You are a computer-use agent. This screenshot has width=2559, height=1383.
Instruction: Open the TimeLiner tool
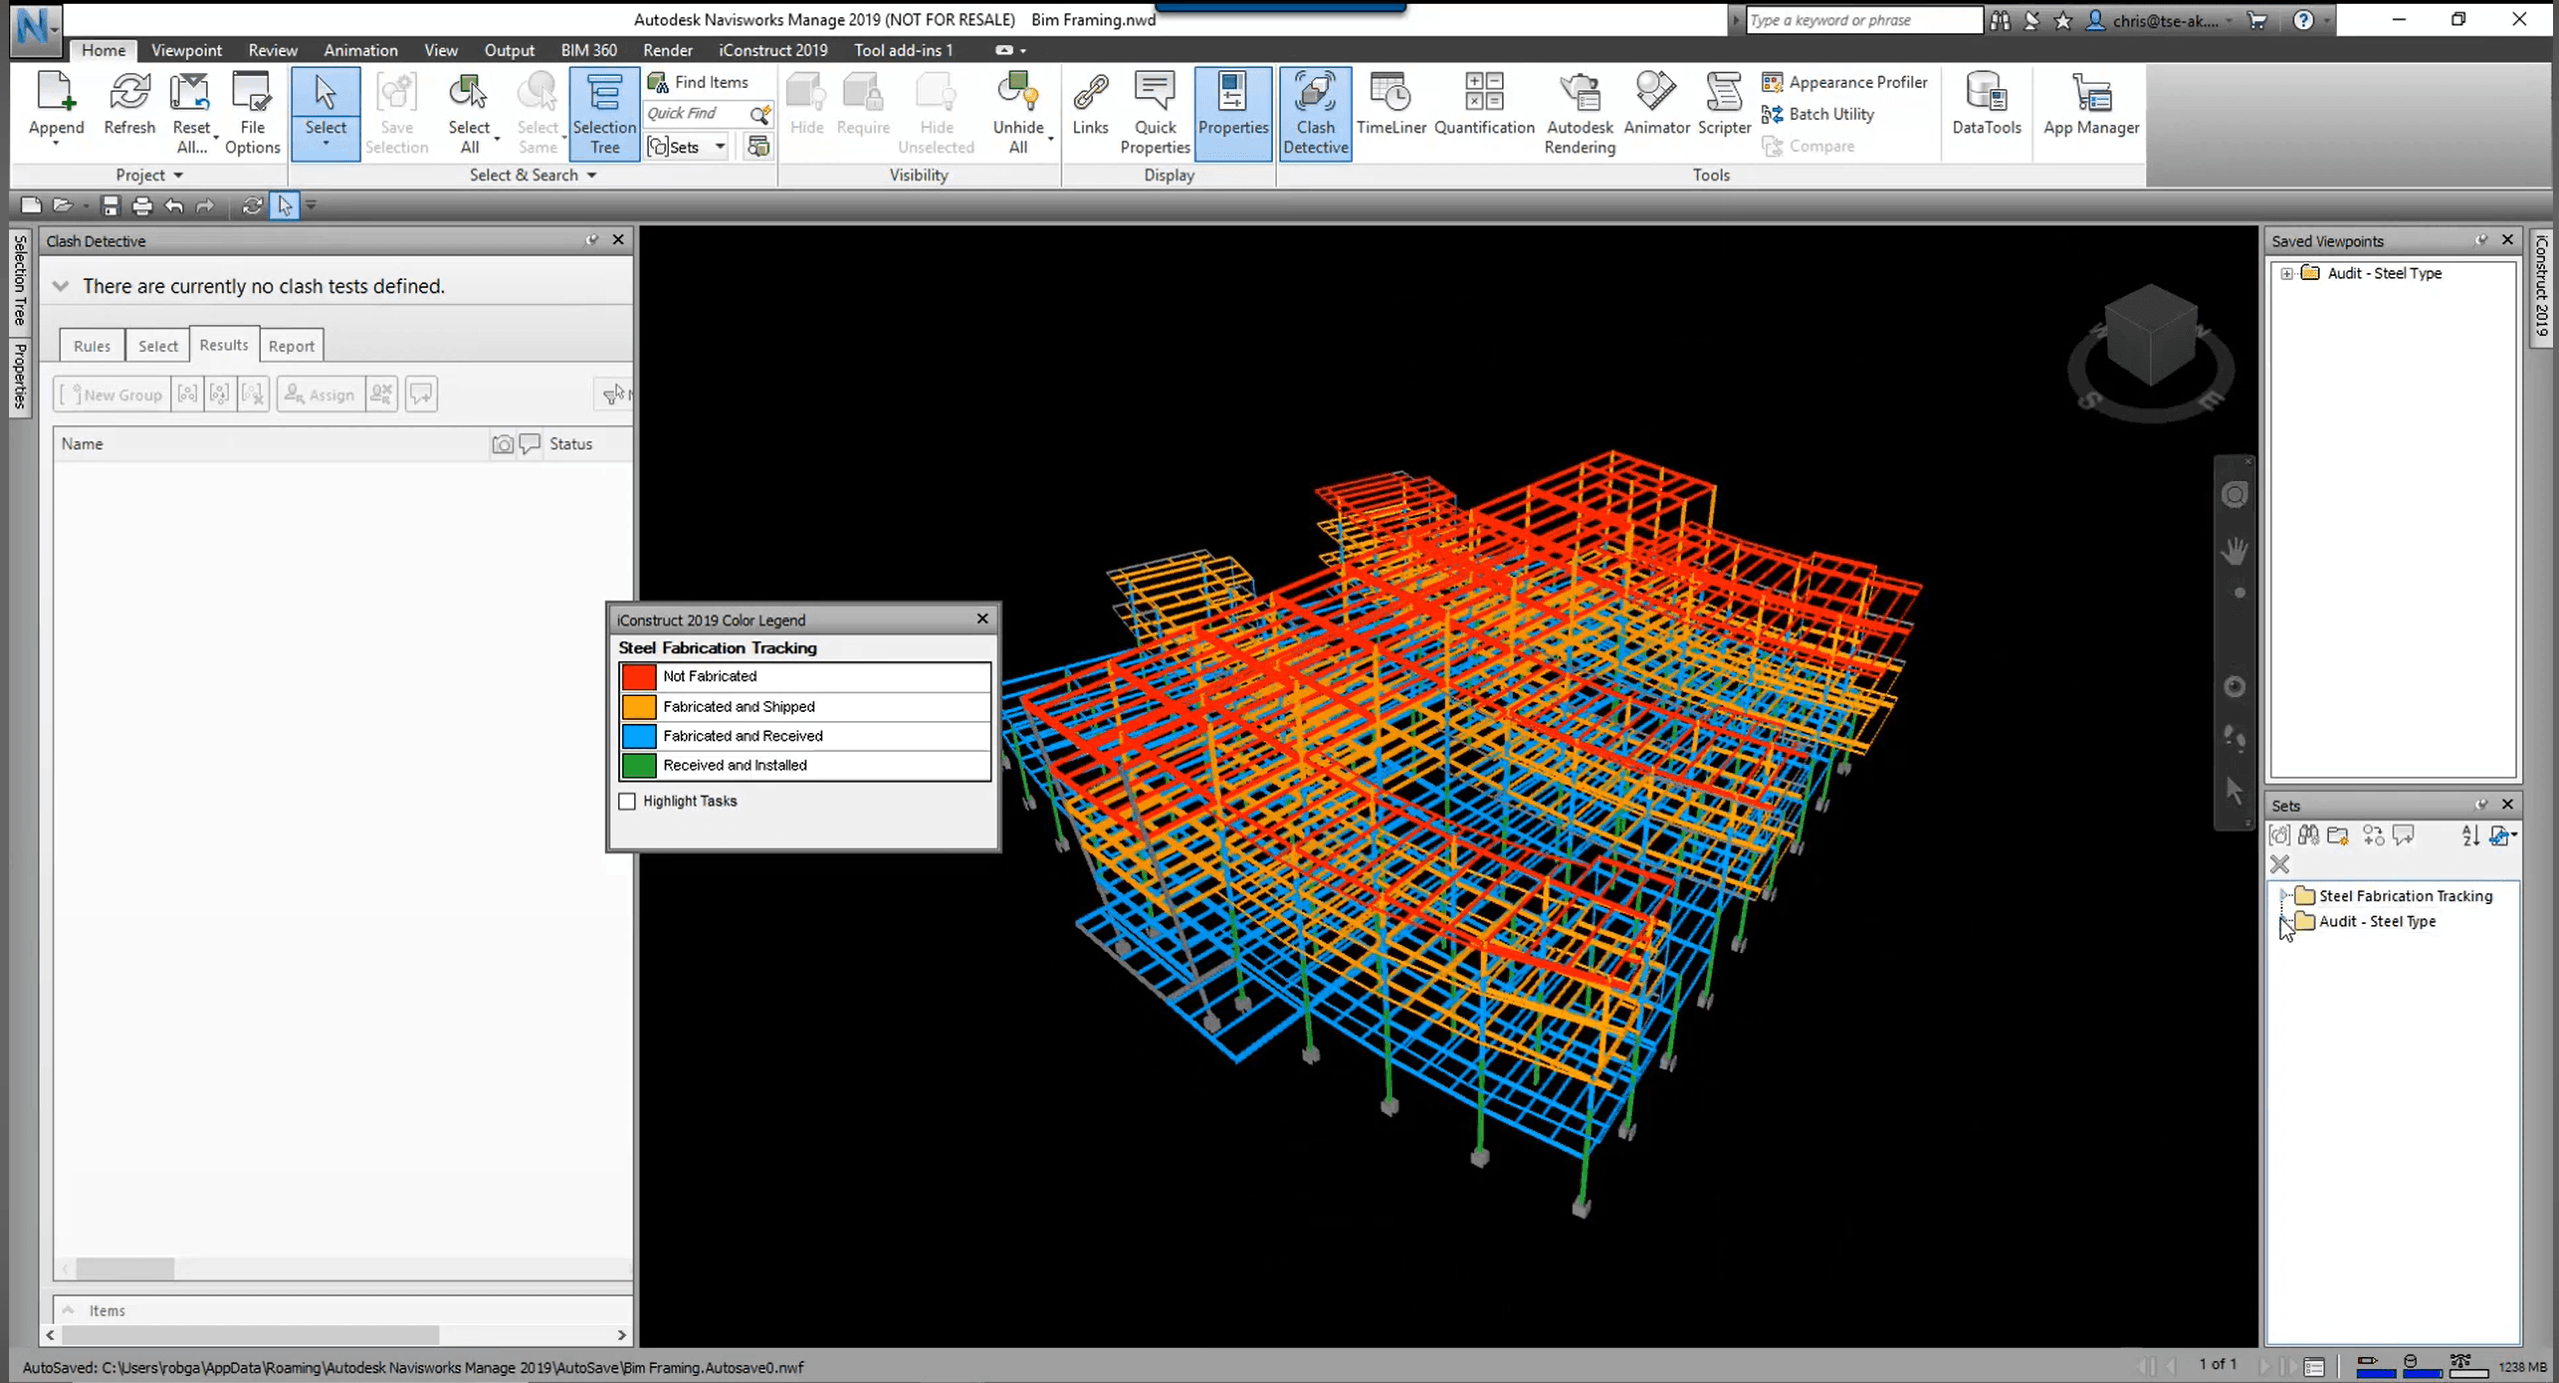pyautogui.click(x=1390, y=105)
